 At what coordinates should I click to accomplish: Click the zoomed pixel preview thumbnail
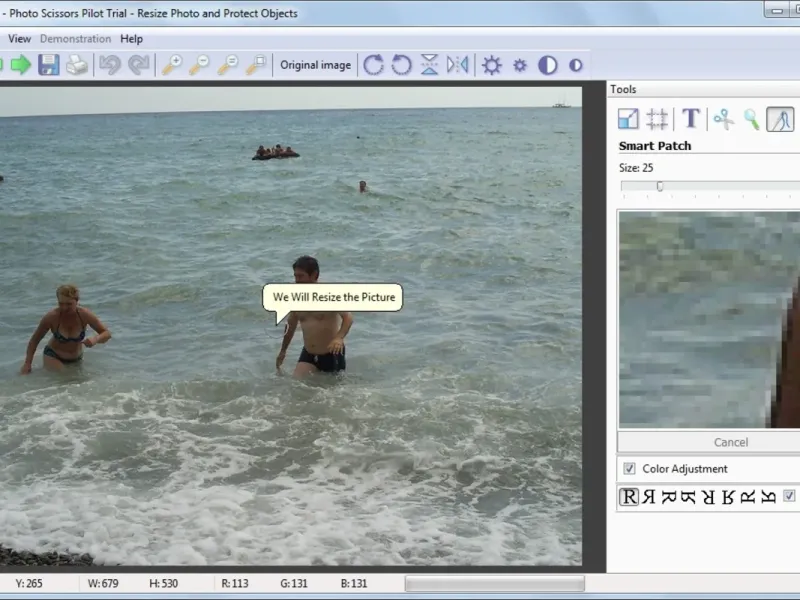(709, 320)
